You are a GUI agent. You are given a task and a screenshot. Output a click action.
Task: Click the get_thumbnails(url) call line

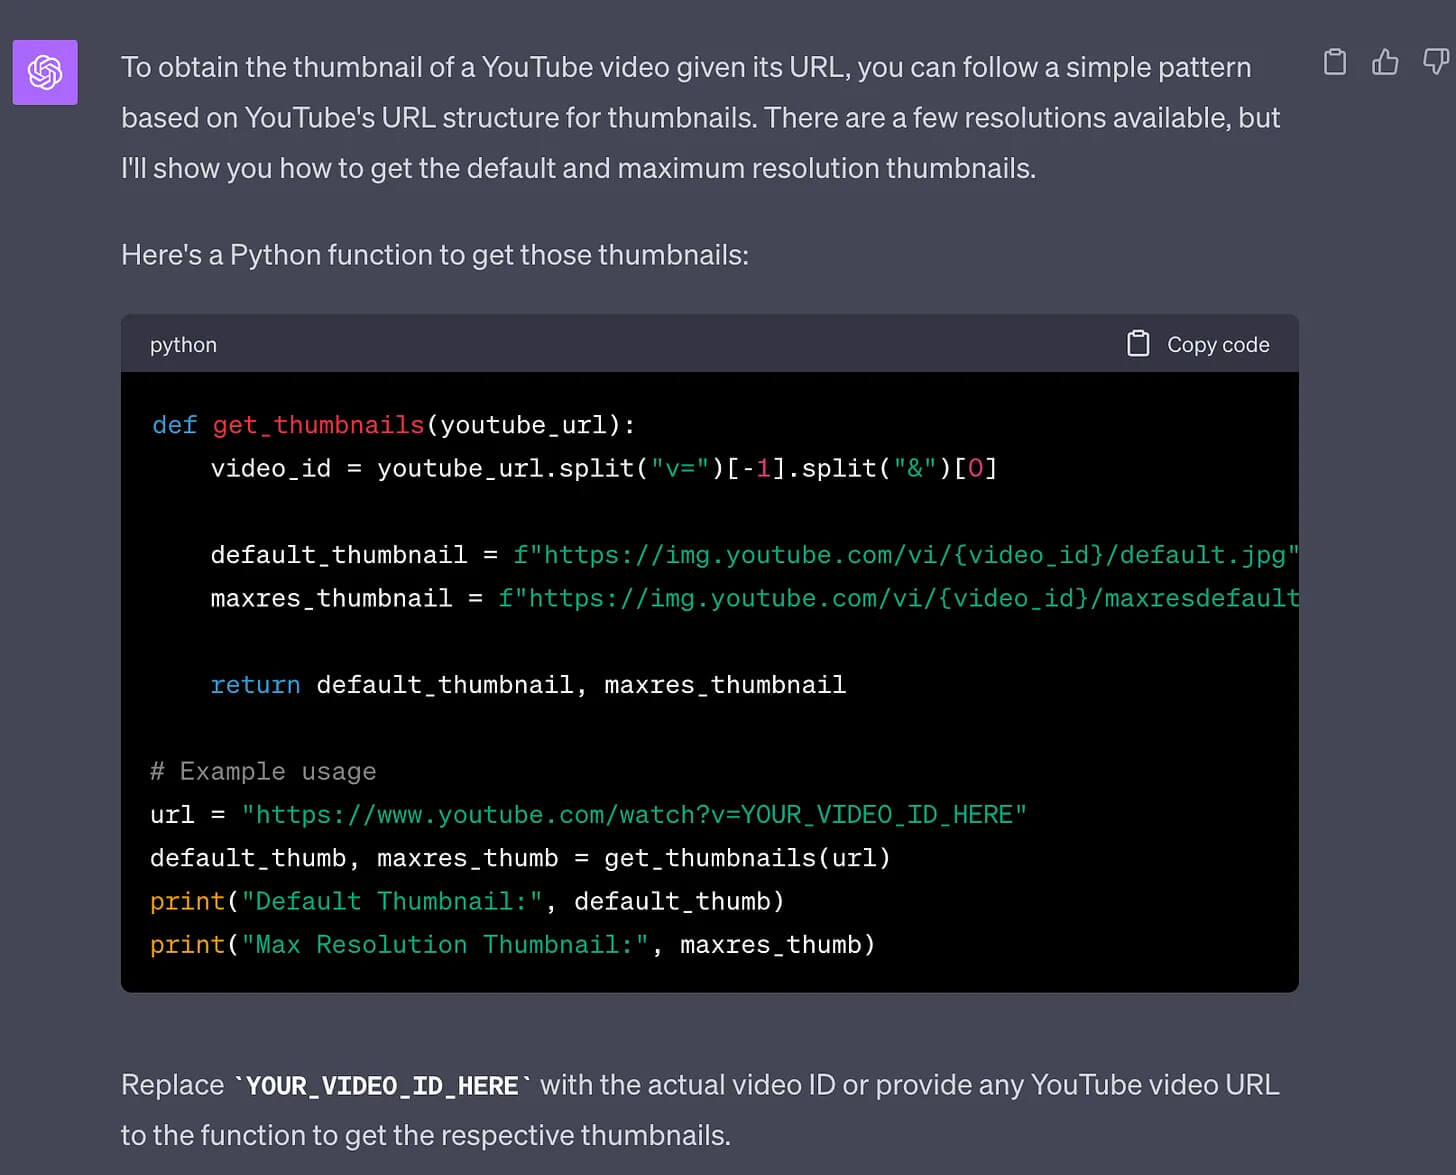(520, 858)
